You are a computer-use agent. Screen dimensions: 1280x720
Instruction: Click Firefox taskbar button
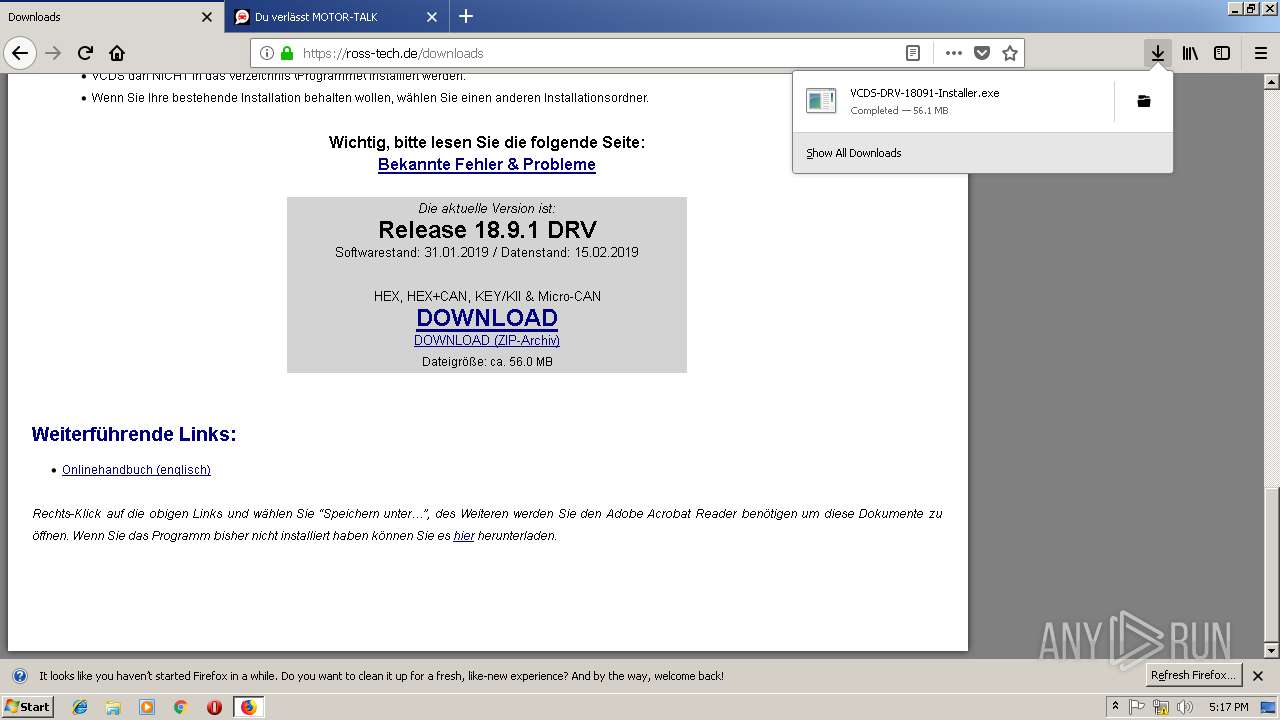click(248, 707)
